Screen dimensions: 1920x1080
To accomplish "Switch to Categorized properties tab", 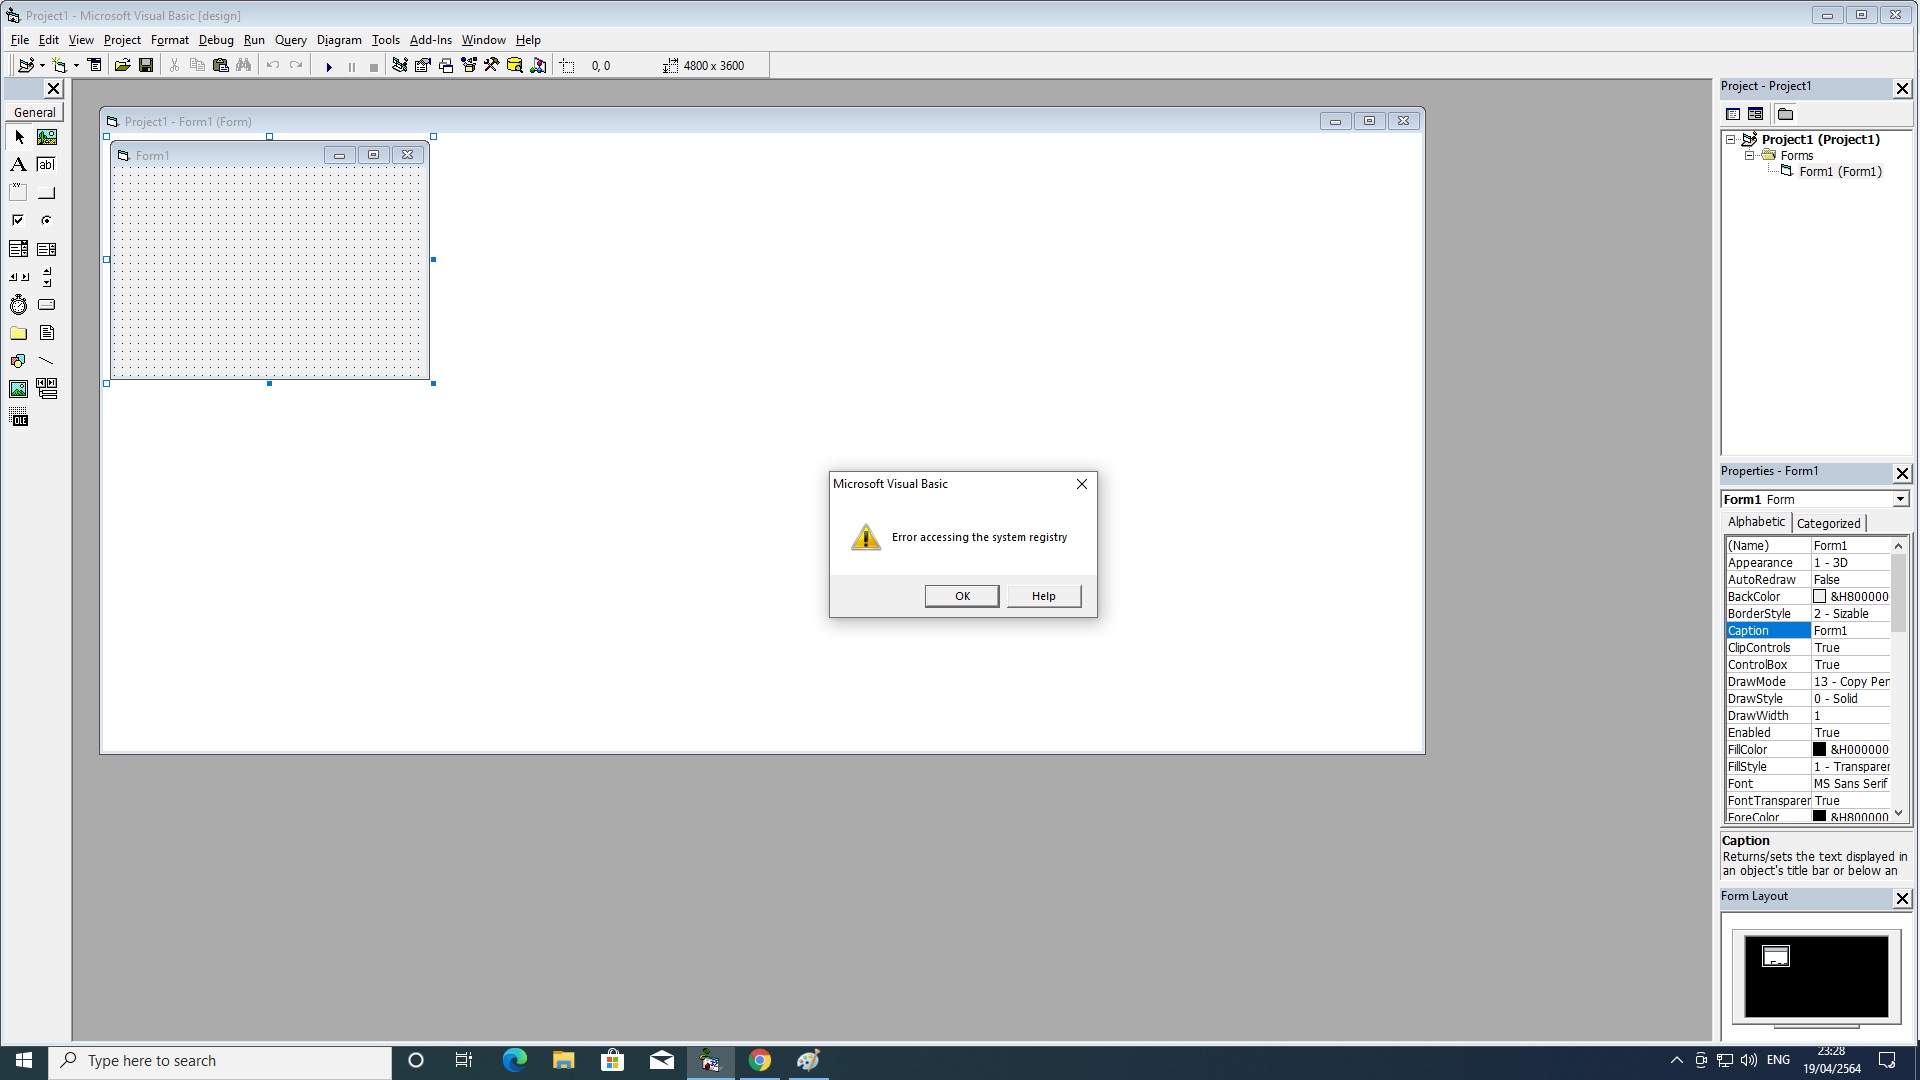I will tap(1828, 523).
